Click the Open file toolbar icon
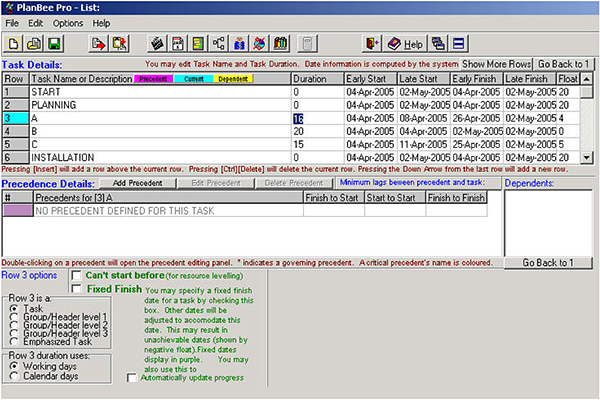 point(34,44)
